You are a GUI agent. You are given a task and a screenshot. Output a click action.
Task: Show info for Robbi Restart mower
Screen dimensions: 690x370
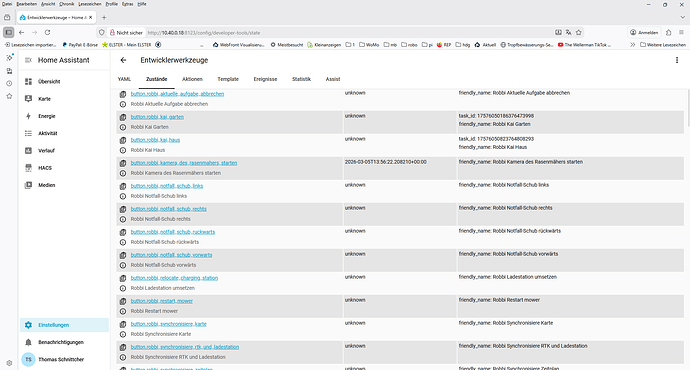[123, 311]
